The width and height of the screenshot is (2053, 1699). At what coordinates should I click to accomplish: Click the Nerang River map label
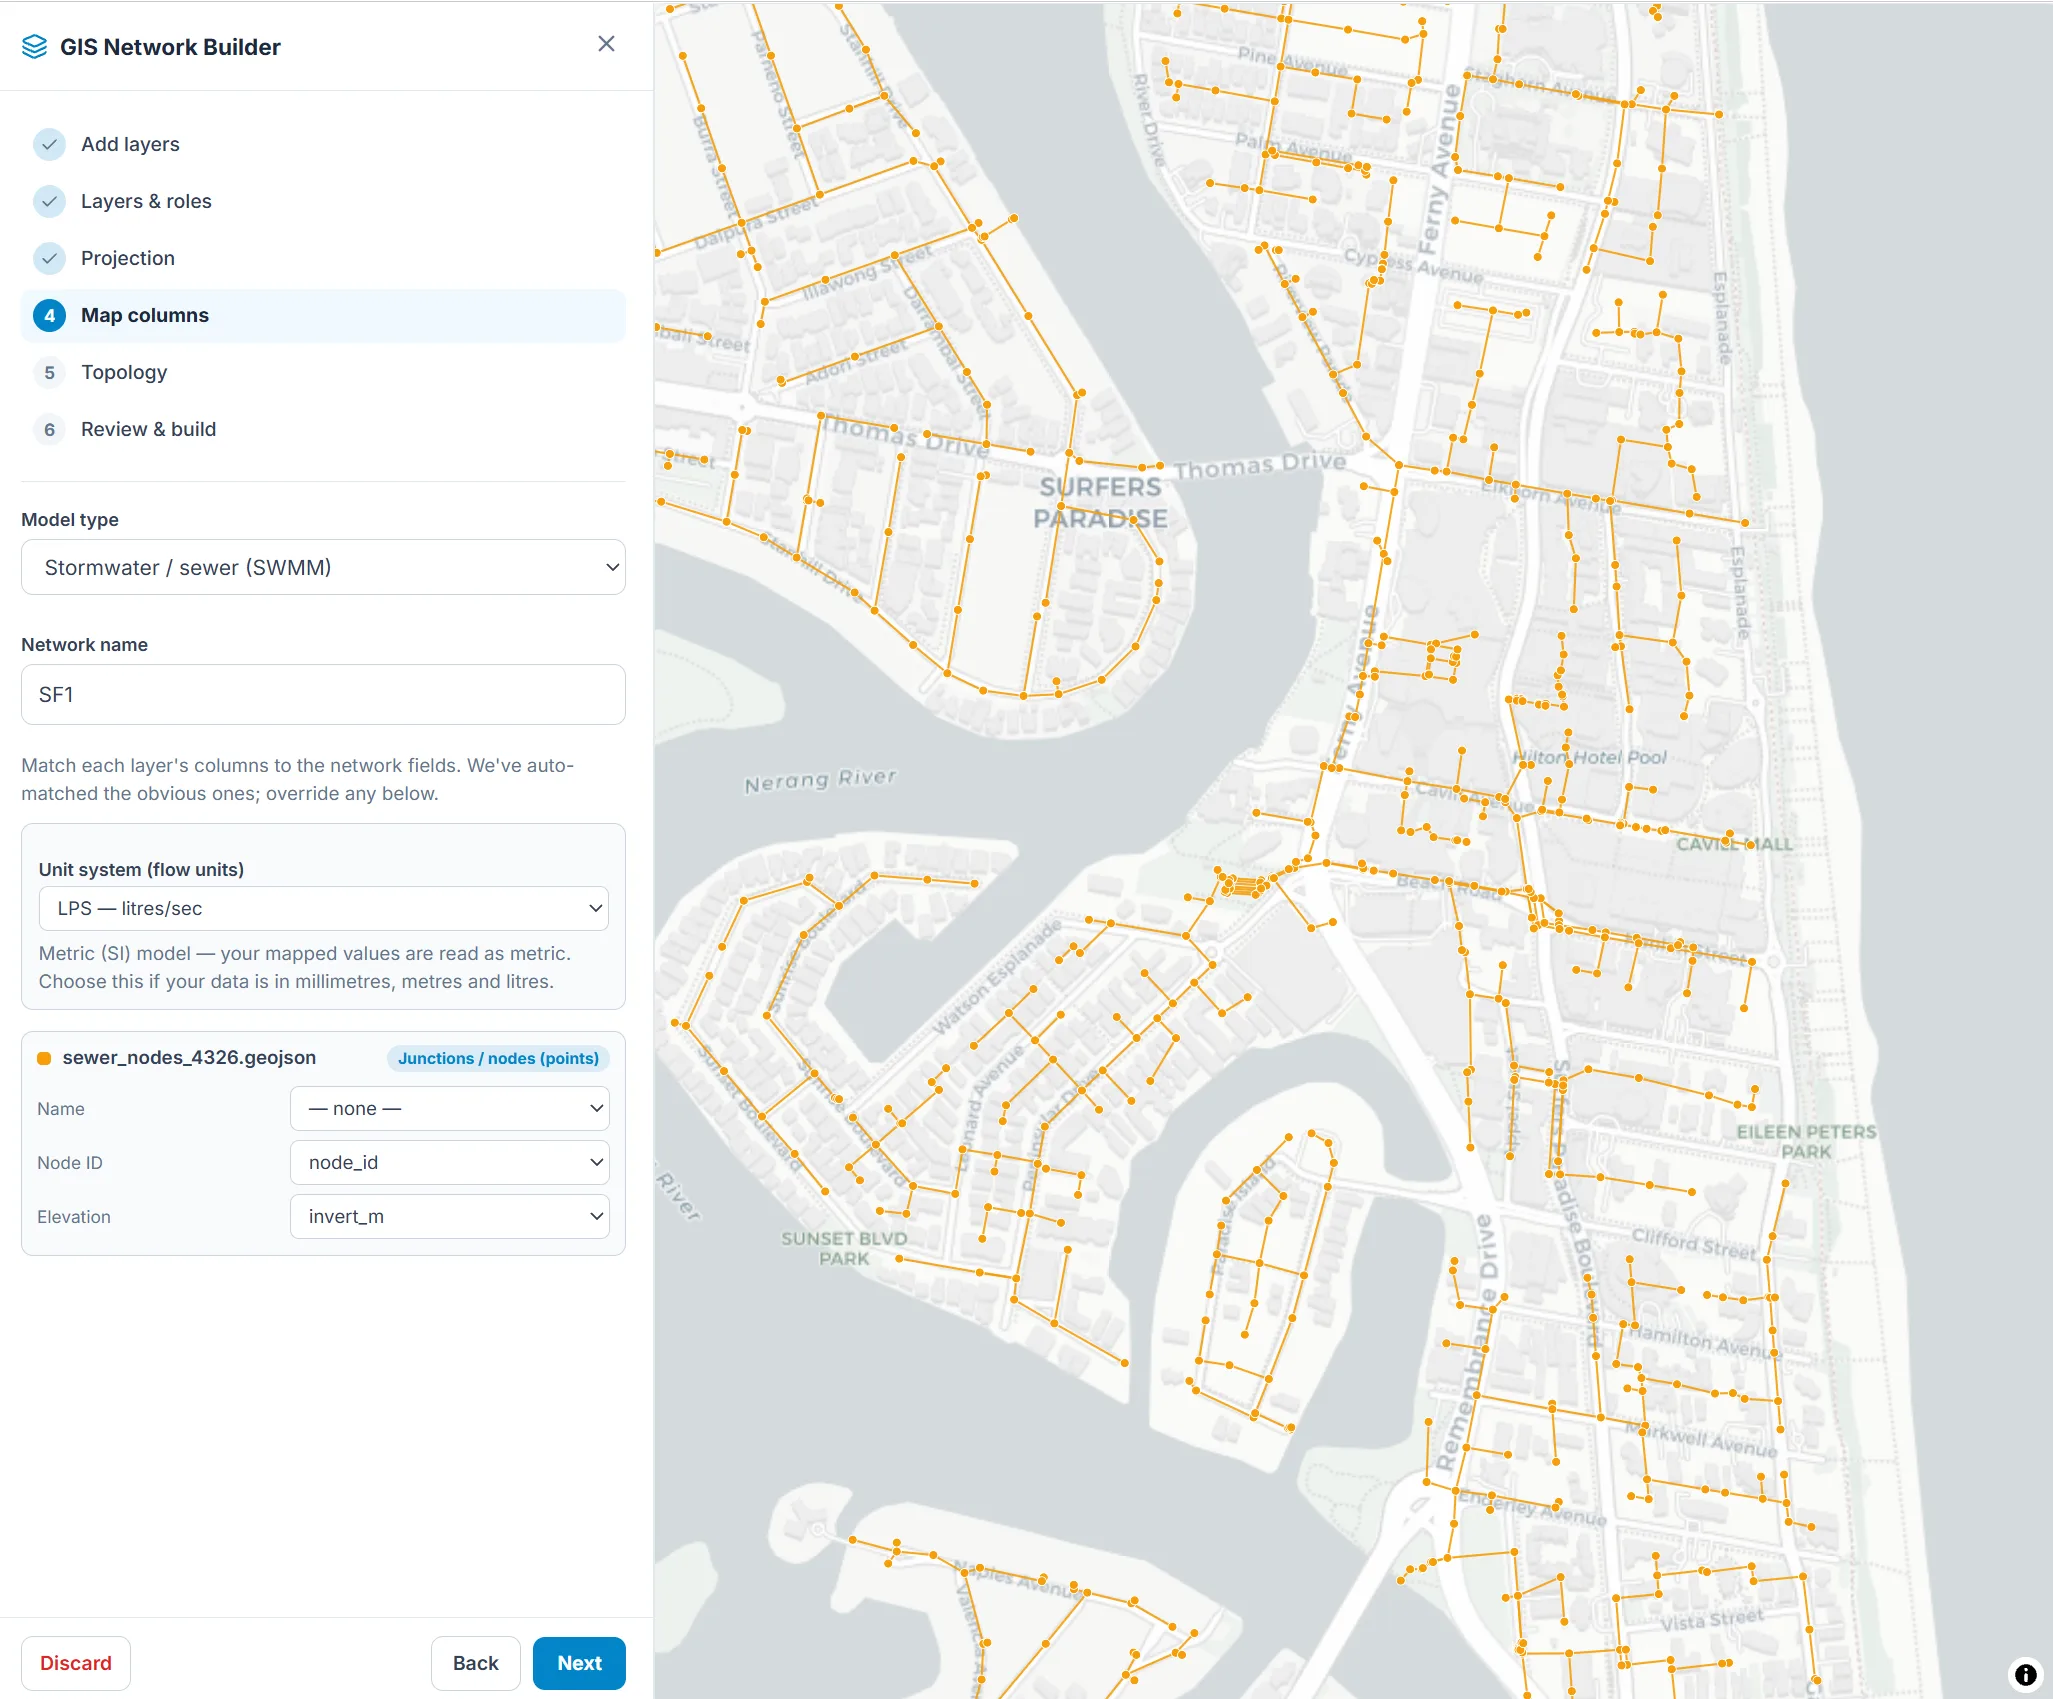click(820, 780)
